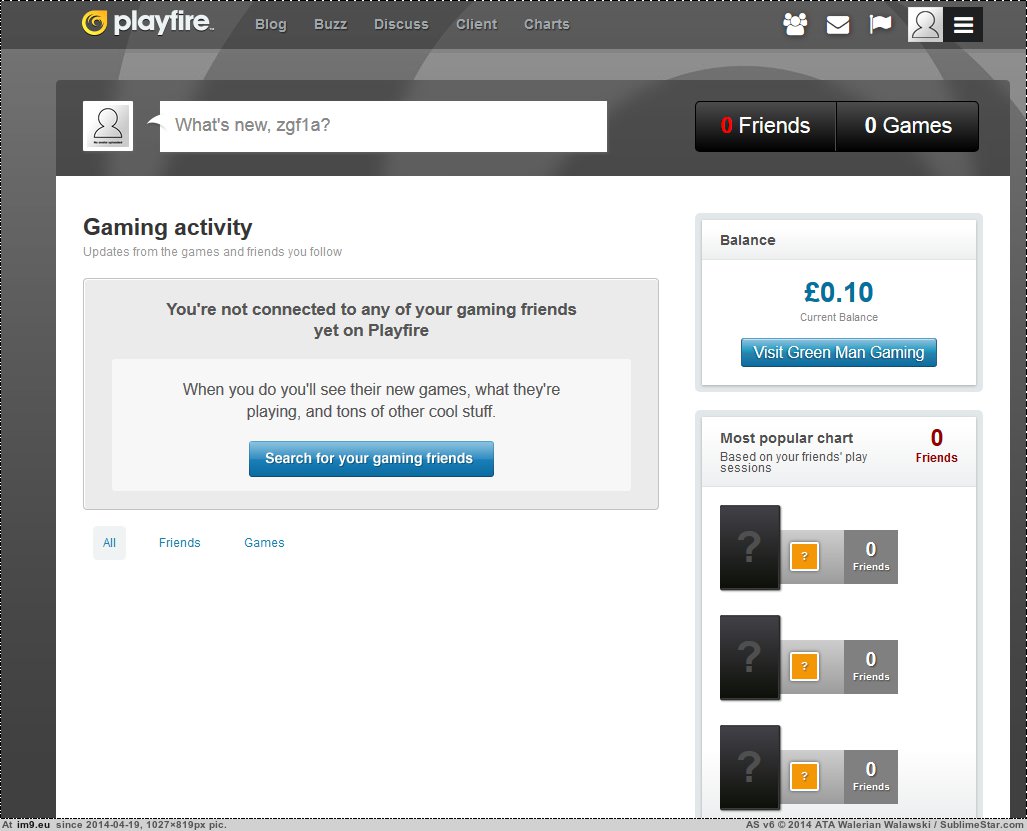Open the 0 Friends counter button

[765, 126]
